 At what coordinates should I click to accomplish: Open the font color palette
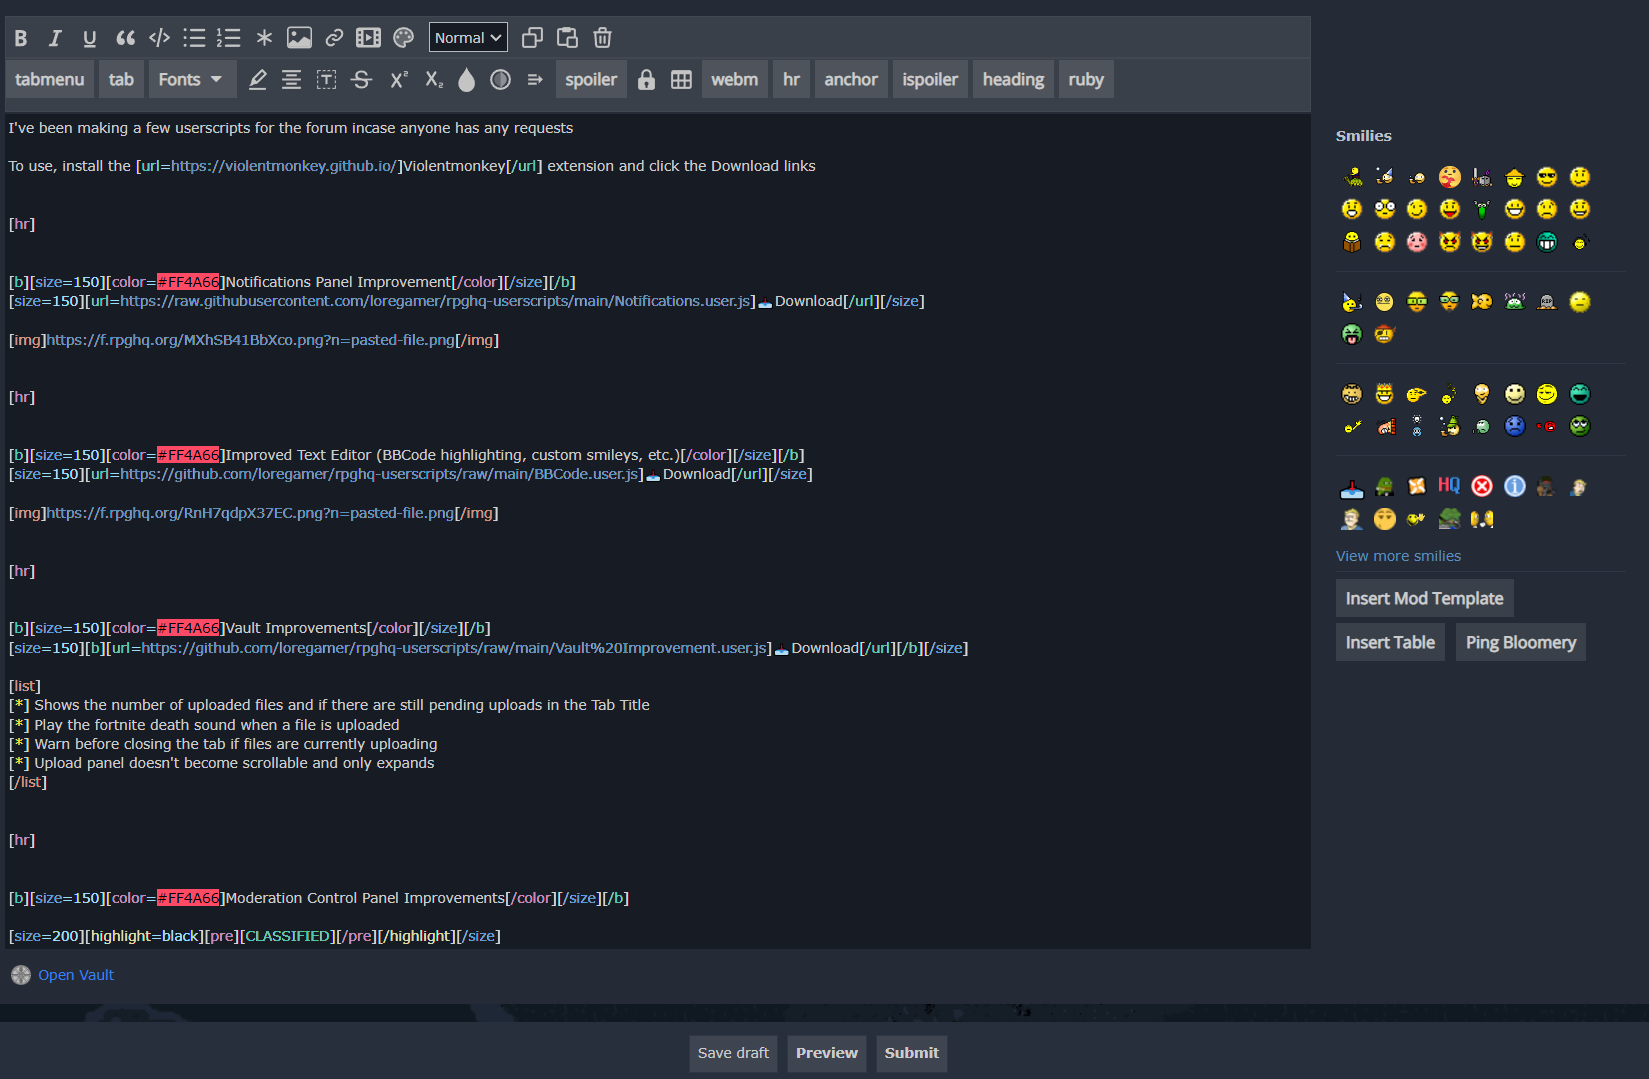[x=403, y=38]
